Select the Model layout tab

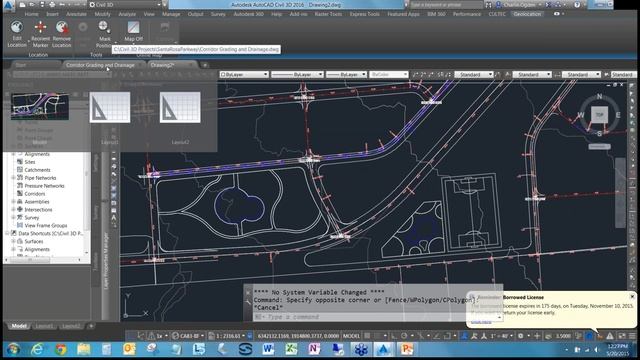tap(19, 326)
